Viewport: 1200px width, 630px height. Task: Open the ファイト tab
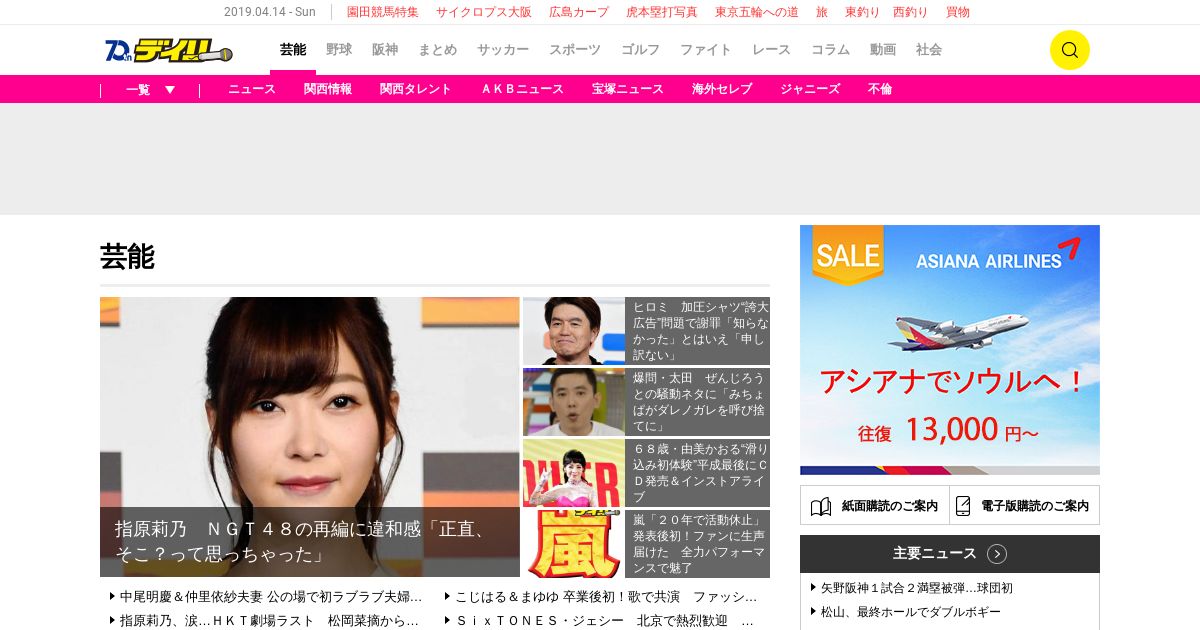point(706,50)
